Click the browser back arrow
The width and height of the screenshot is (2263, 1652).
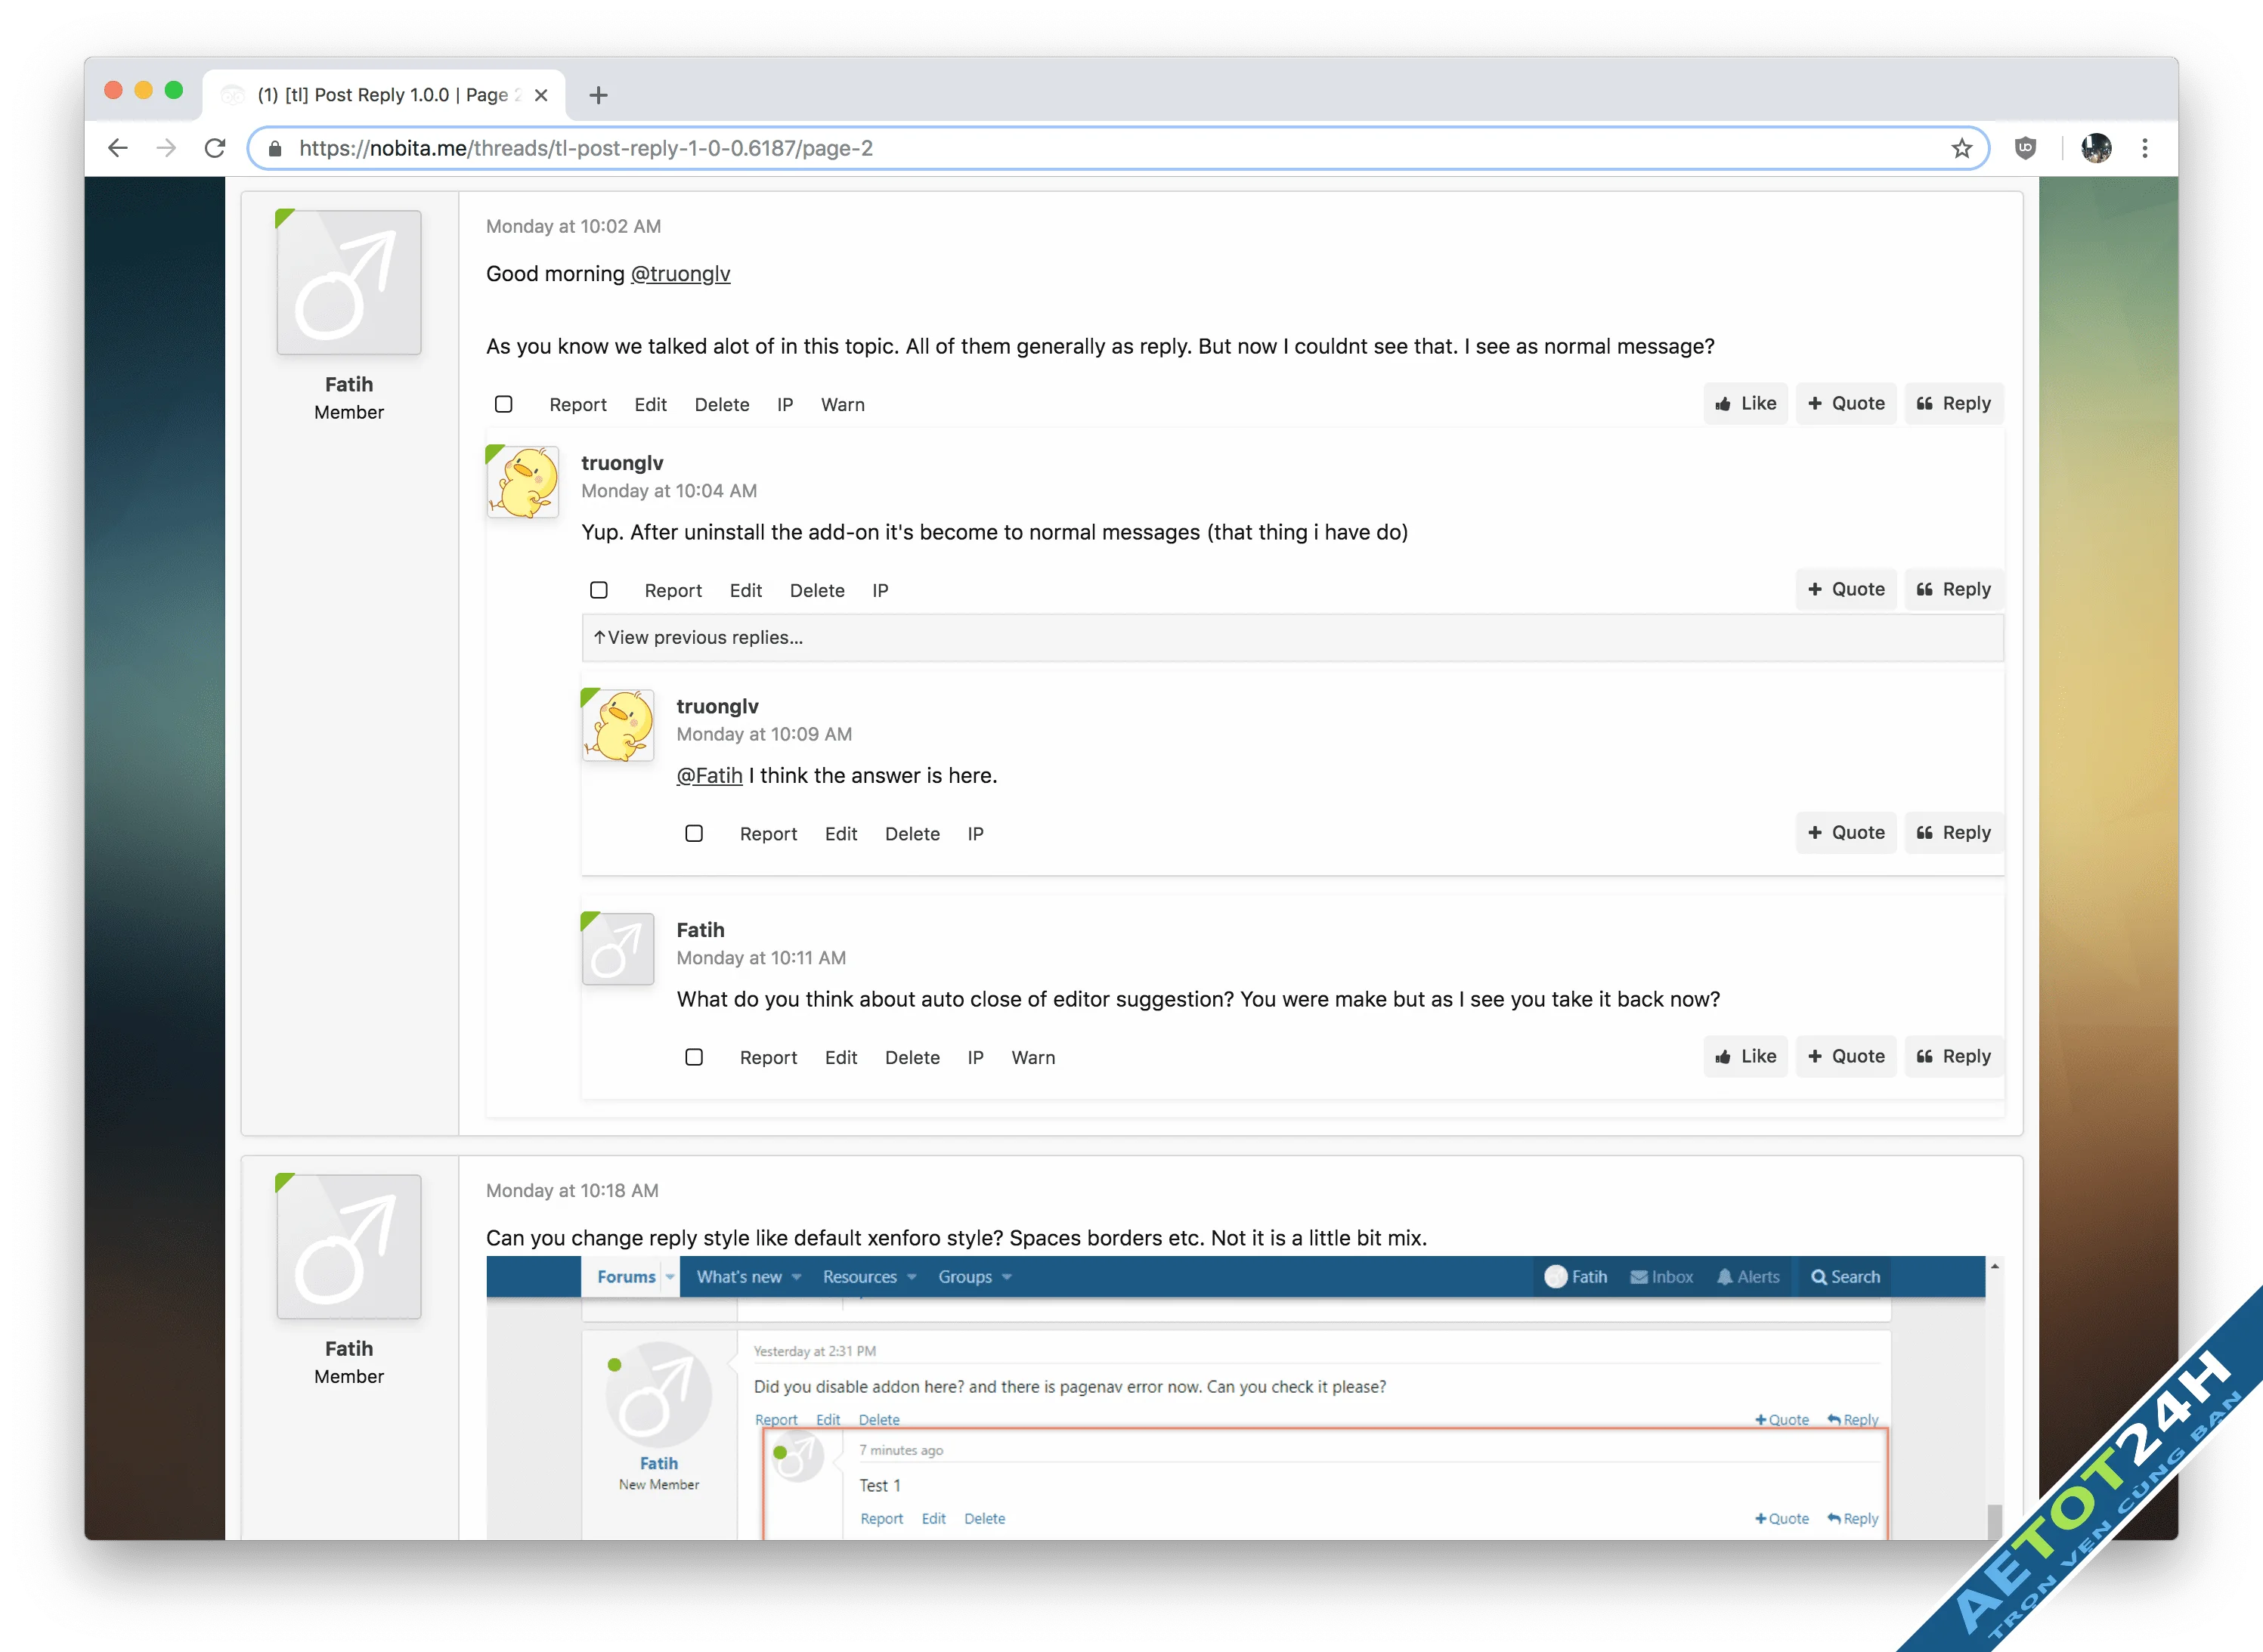(x=118, y=148)
